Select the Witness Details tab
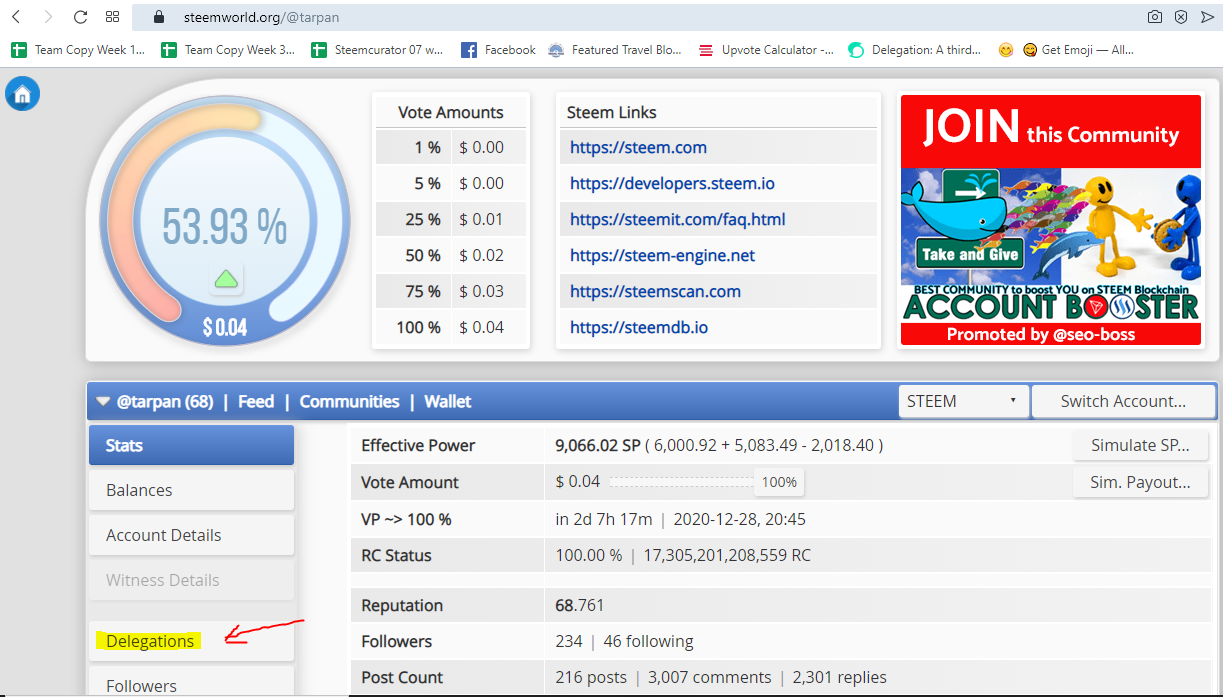The width and height of the screenshot is (1223, 697). [x=191, y=580]
